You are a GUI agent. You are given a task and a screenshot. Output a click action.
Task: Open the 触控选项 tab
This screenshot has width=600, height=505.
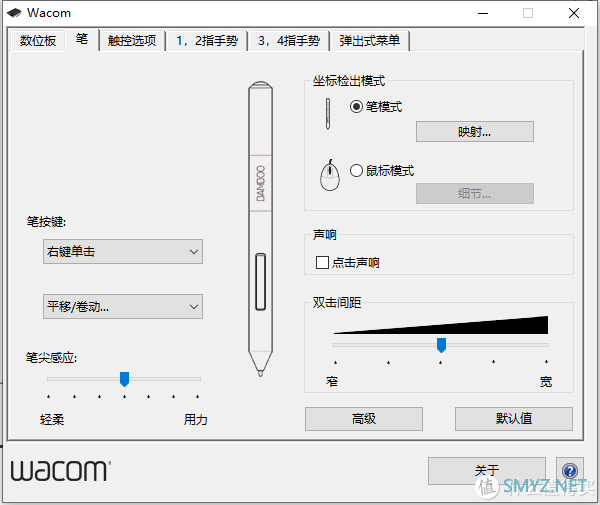point(132,41)
